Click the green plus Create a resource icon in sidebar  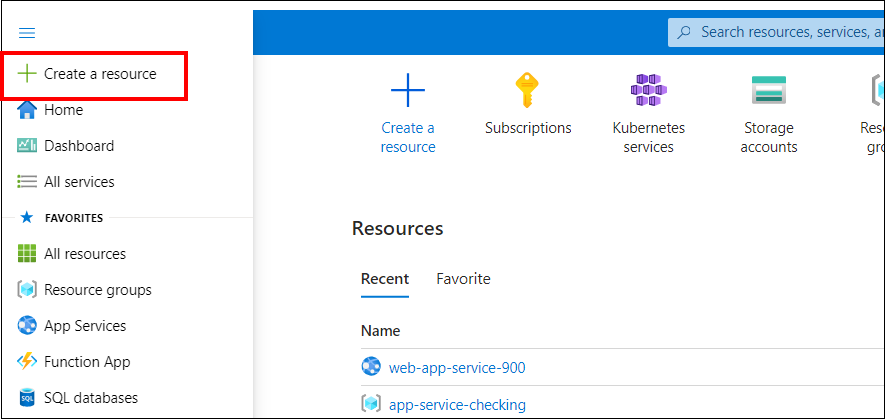[27, 73]
